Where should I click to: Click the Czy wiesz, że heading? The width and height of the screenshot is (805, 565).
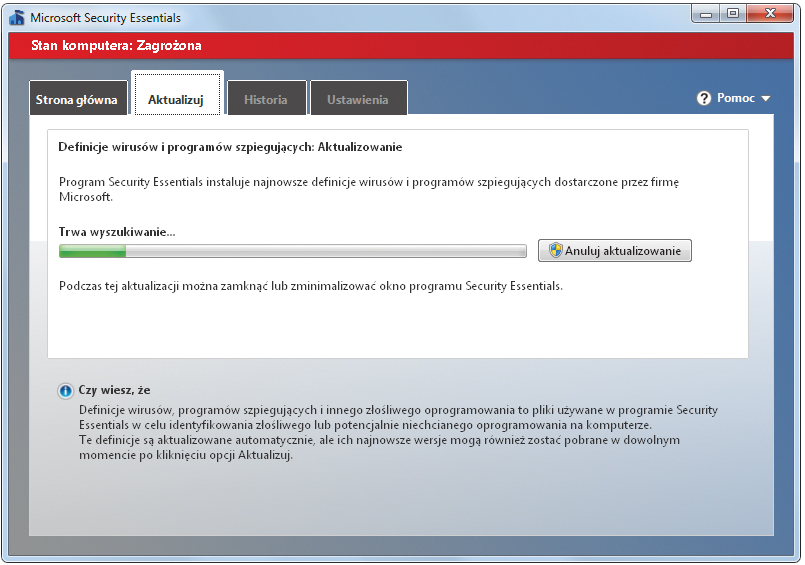[114, 390]
